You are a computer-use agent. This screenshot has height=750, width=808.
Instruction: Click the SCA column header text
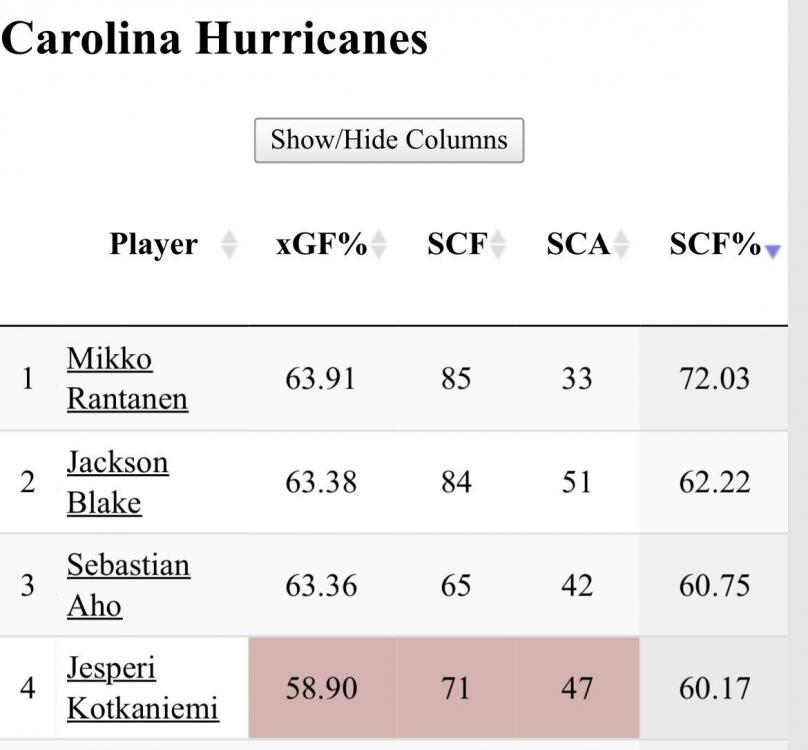click(578, 245)
